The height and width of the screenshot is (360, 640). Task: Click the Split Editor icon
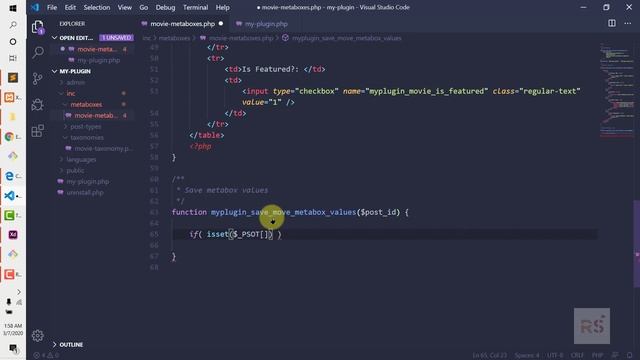tap(611, 23)
